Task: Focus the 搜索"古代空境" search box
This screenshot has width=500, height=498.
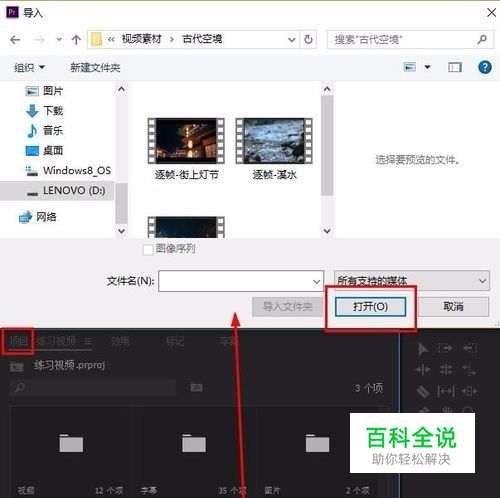Action: pyautogui.click(x=410, y=40)
